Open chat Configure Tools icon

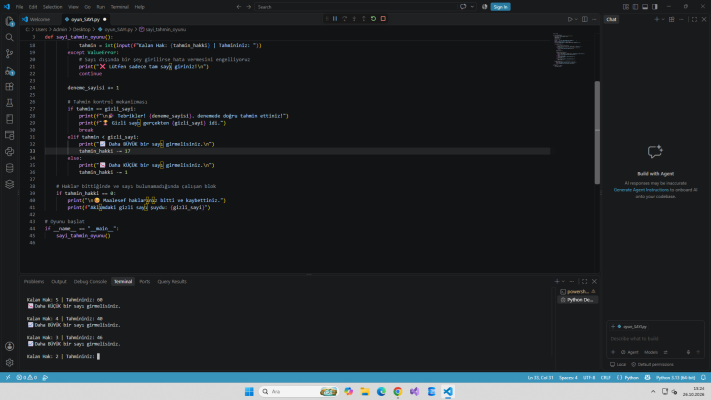pos(666,352)
